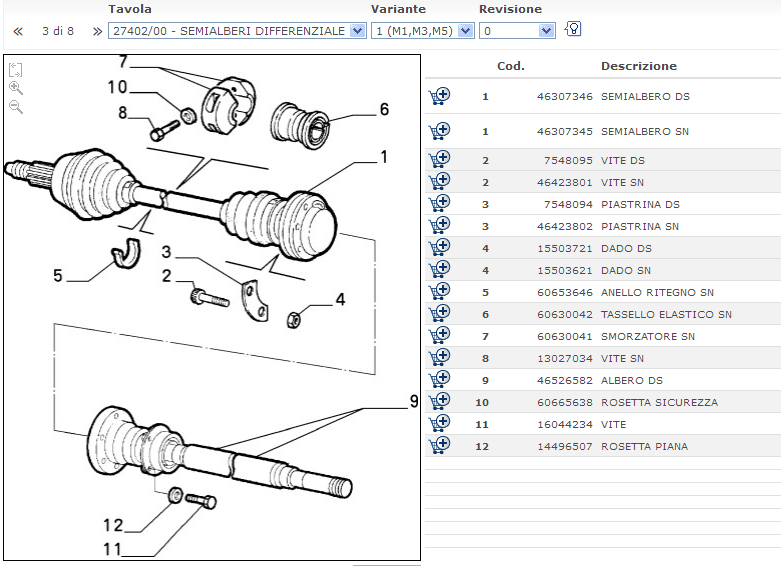The image size is (781, 566).
Task: Click description SMORZATORE SN
Action: [x=648, y=336]
